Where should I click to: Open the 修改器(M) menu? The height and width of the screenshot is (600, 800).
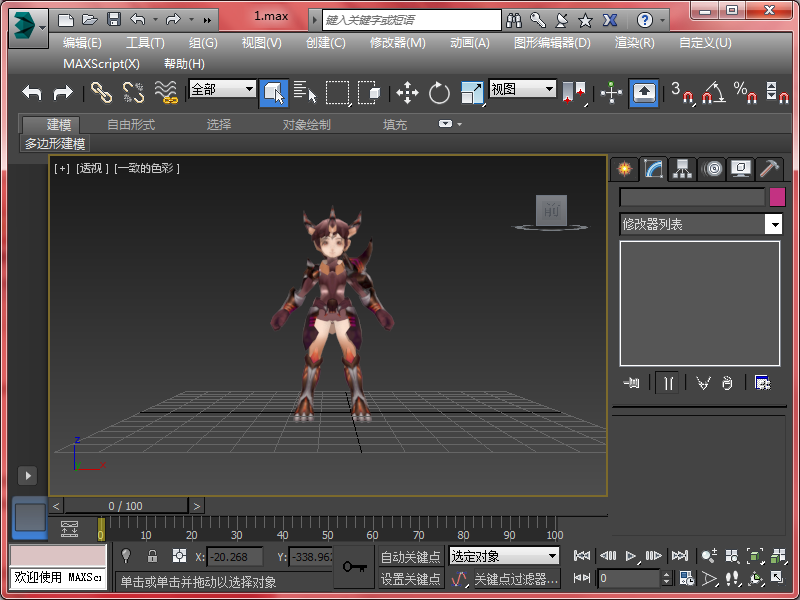397,43
